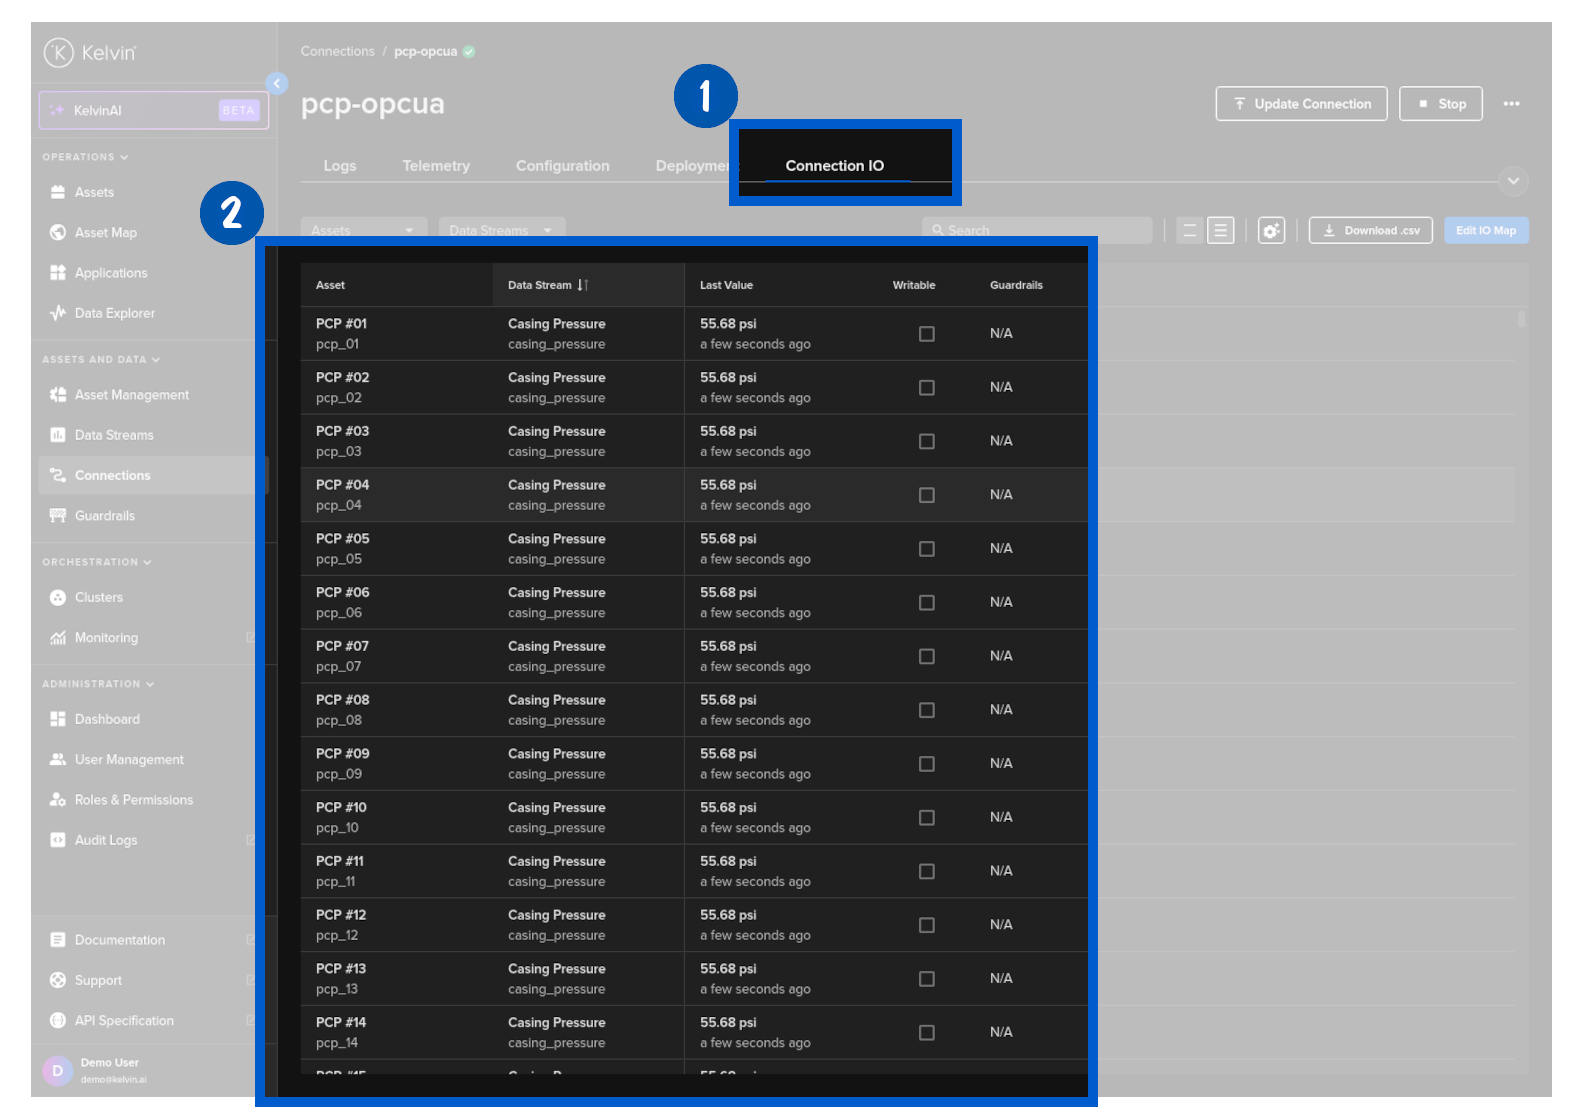Viewport: 1584px width, 1120px height.
Task: Enable Writable checkbox for PCP #10
Action: 927,818
